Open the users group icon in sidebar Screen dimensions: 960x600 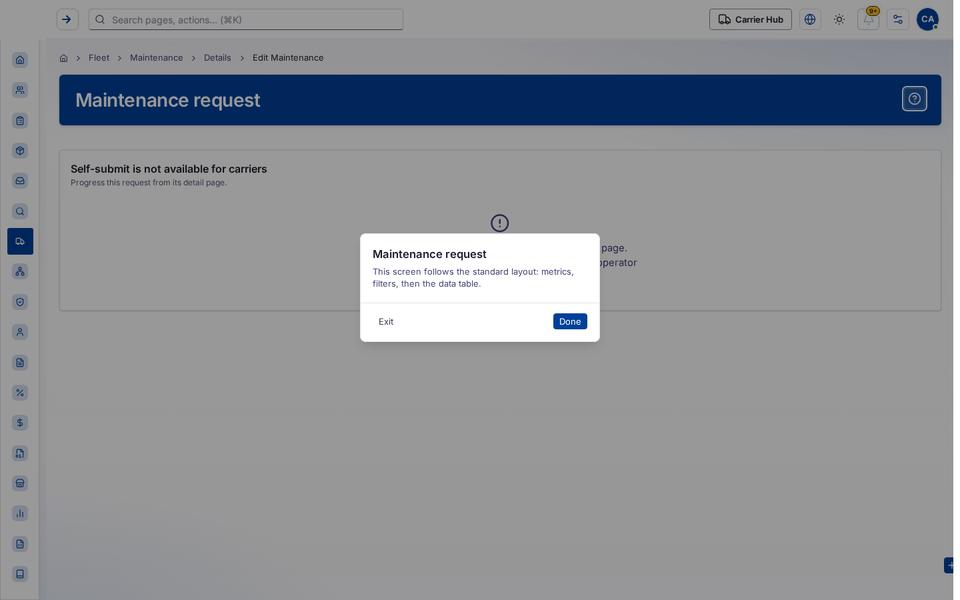[20, 90]
